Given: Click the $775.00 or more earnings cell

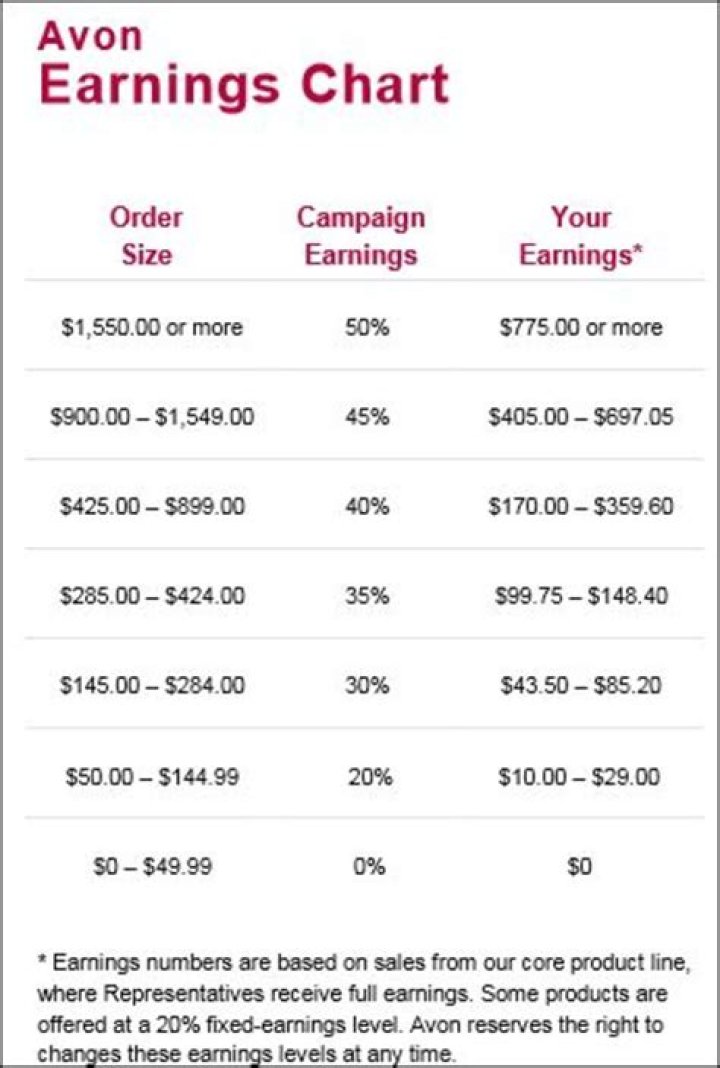Looking at the screenshot, I should 581,327.
